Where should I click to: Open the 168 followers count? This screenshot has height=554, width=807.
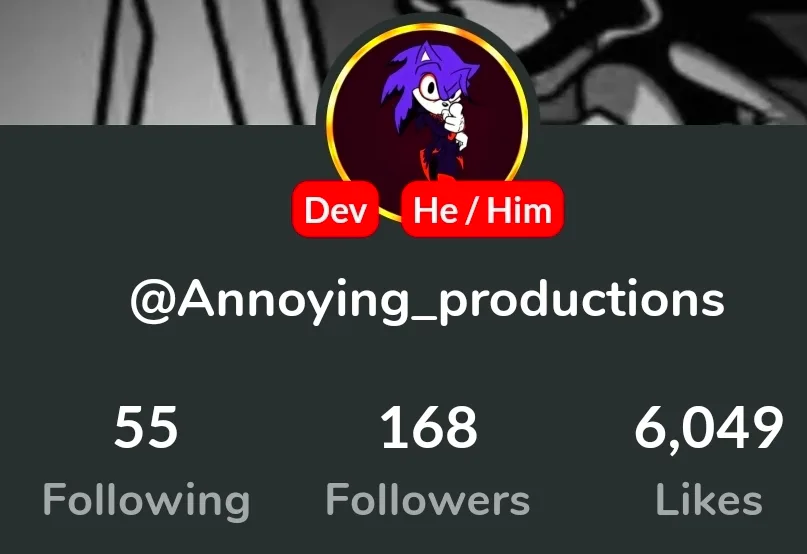tap(428, 427)
